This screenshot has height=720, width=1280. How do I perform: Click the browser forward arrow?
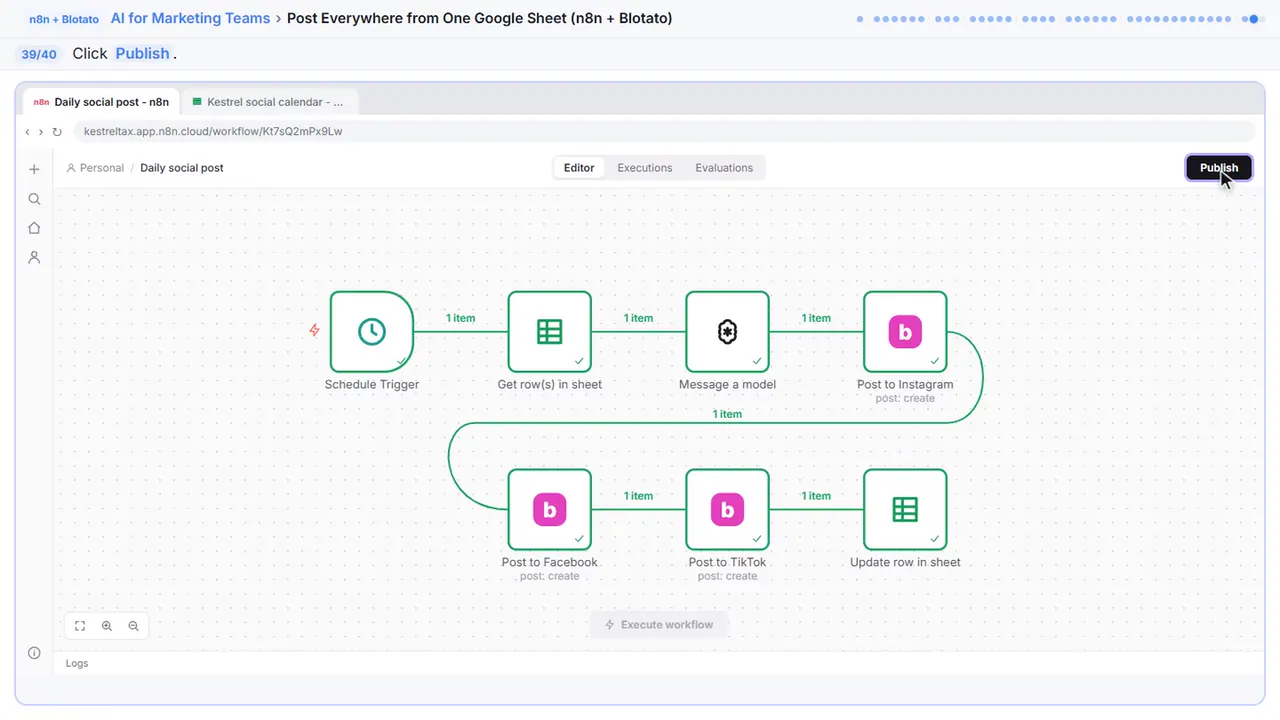click(x=40, y=131)
